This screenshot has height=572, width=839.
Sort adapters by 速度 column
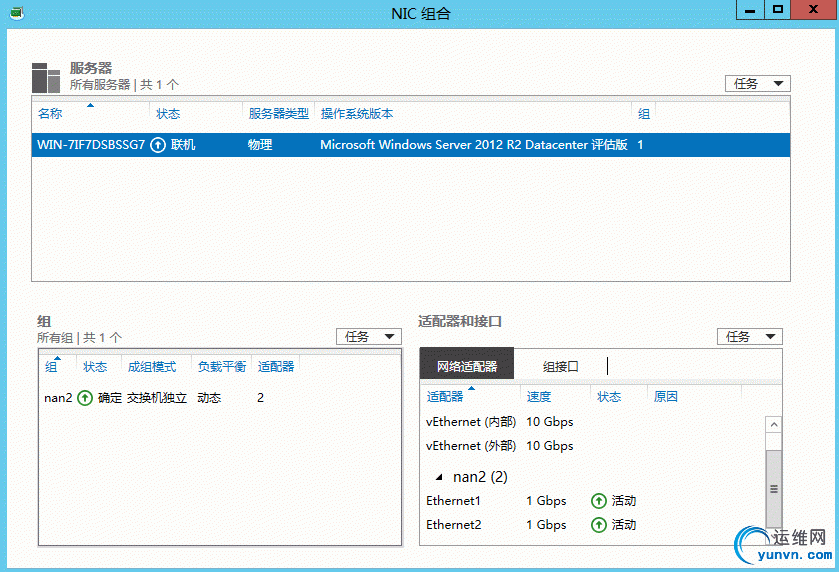pos(539,396)
